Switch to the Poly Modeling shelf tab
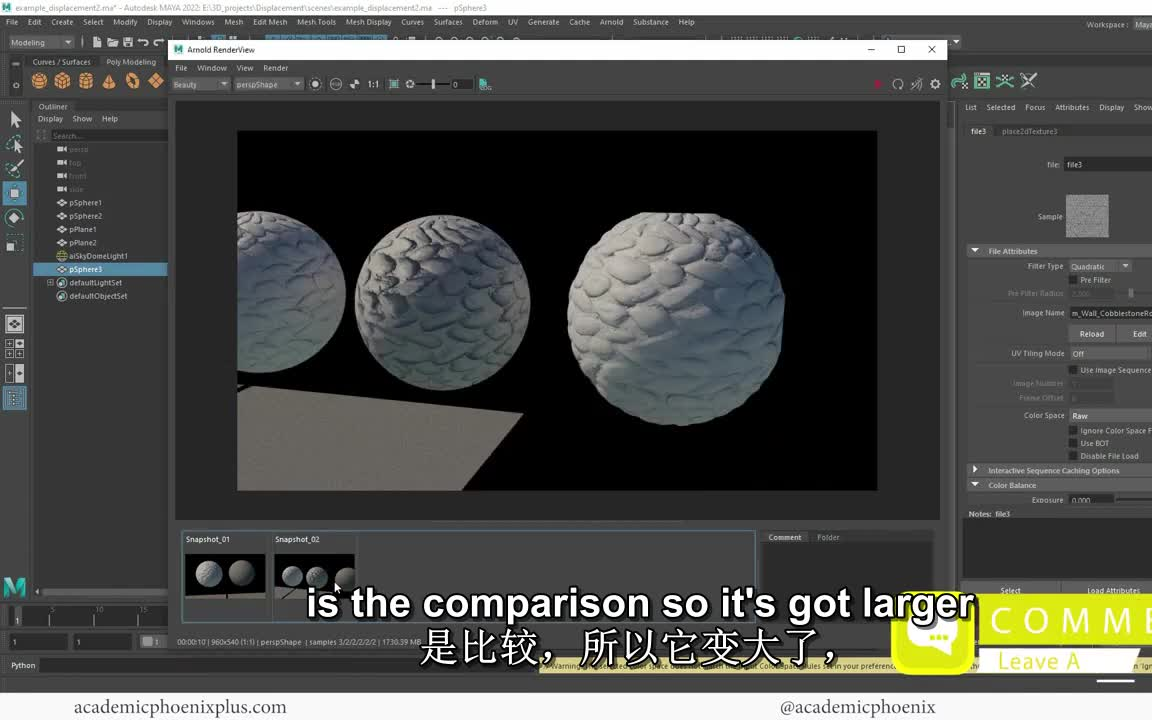 [131, 62]
